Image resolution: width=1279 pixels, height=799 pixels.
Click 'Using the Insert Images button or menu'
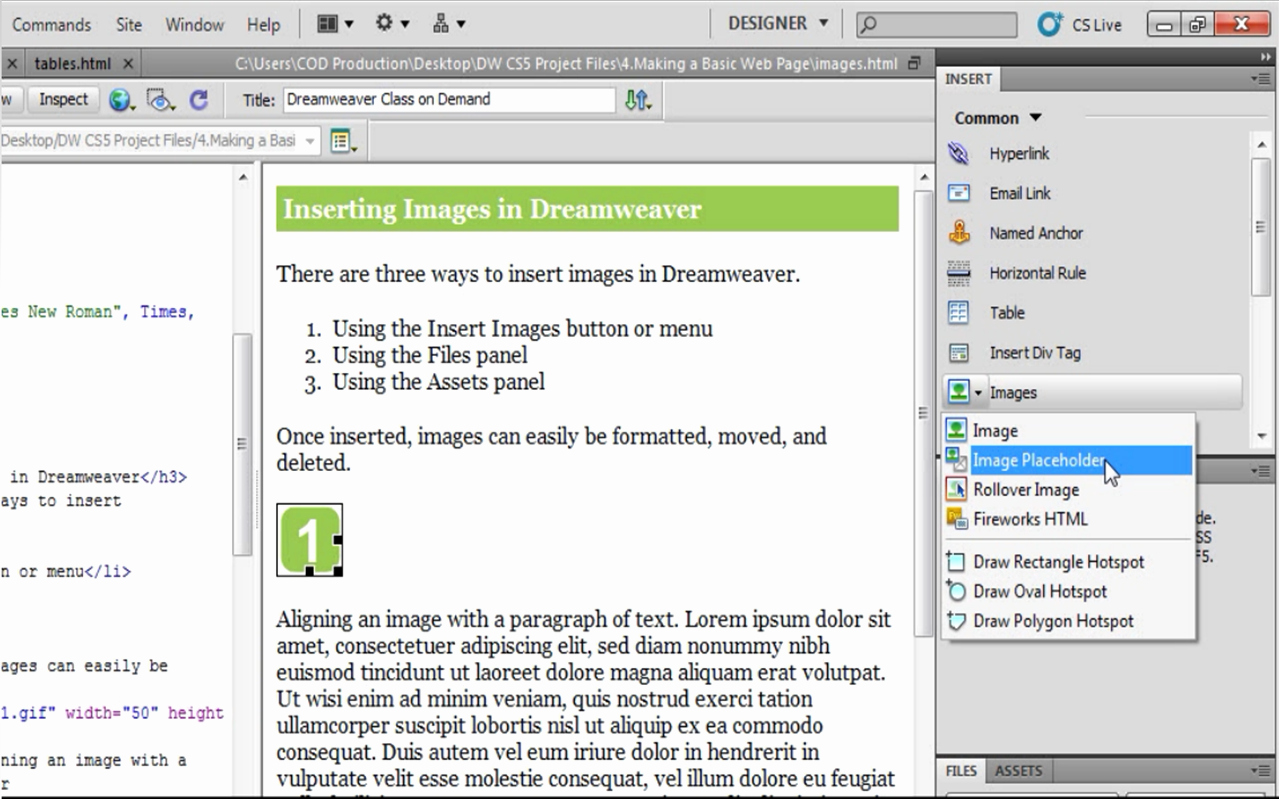[x=523, y=328]
